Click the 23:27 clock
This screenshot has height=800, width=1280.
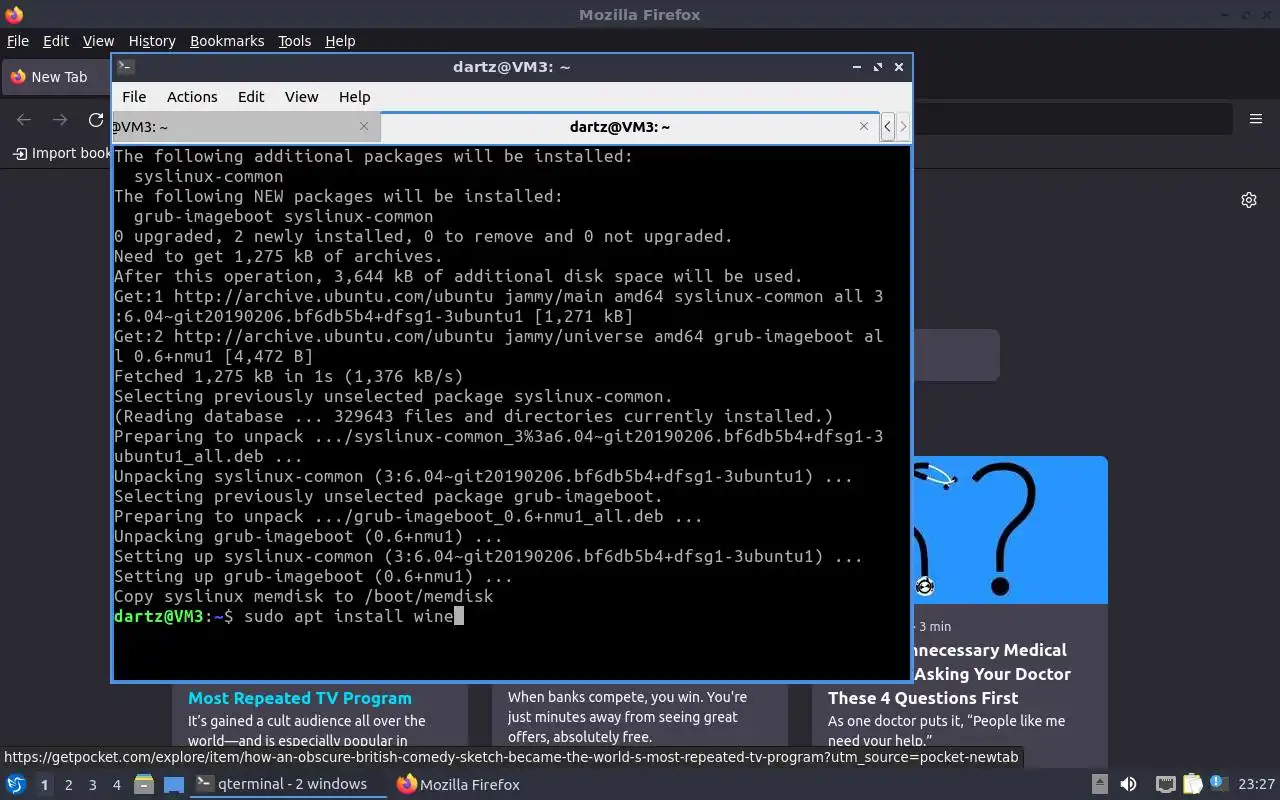pos(1256,784)
